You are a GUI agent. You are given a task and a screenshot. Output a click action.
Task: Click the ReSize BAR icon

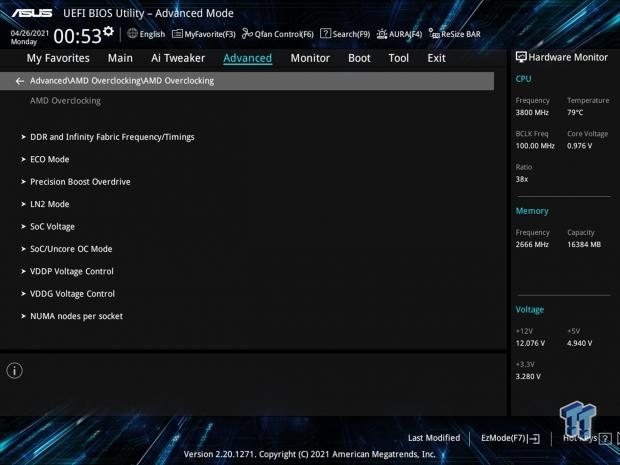pyautogui.click(x=434, y=34)
